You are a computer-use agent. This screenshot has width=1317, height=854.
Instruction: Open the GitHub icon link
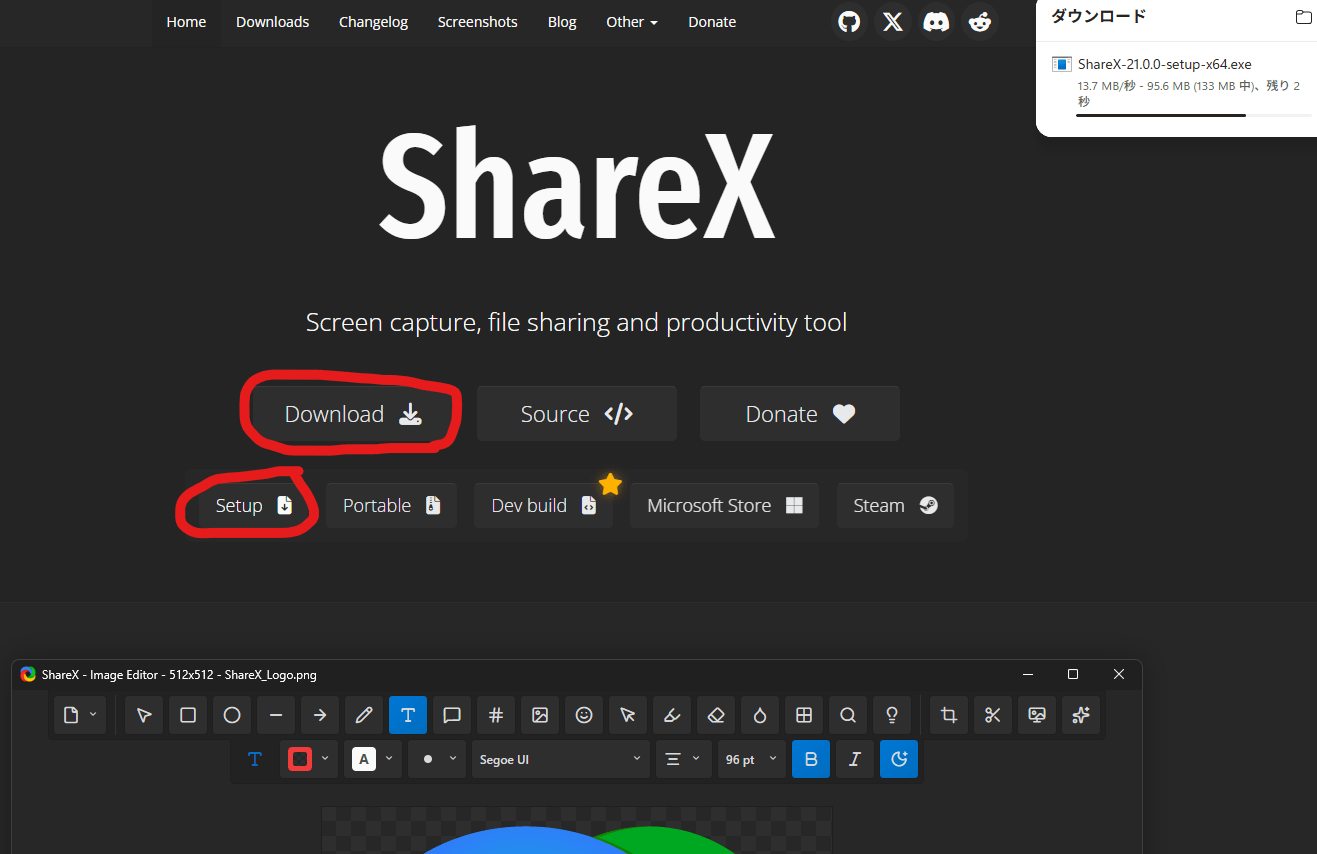tap(849, 22)
